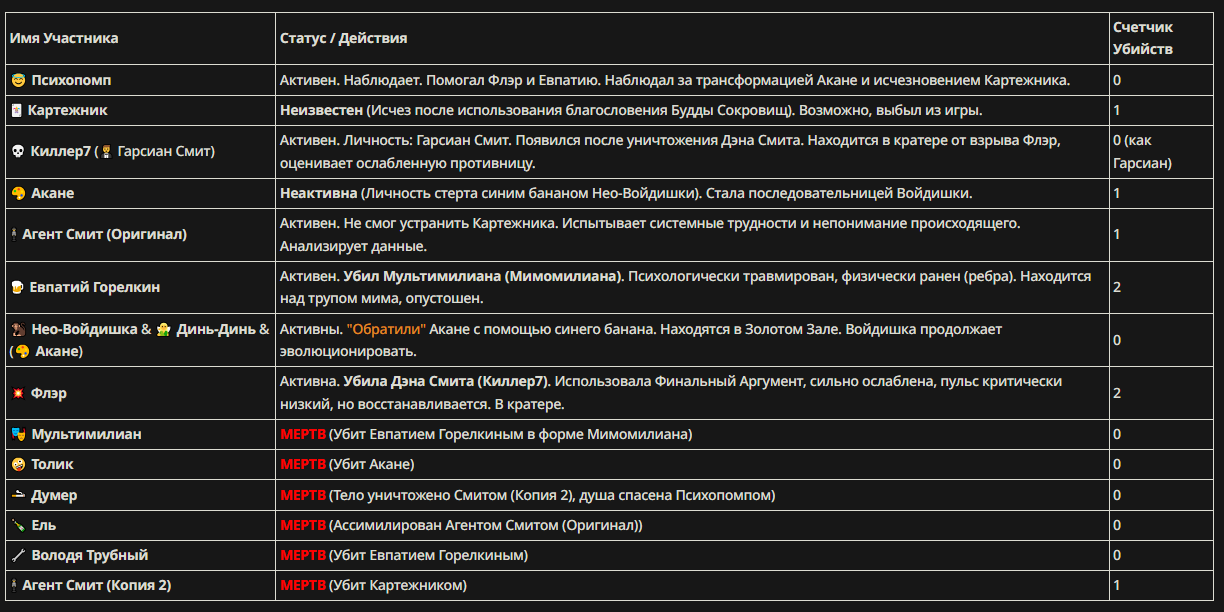1224x612 pixels.
Task: Click Психопомп's status starting 'Активен. Наблюдает.'
Action: click(x=675, y=80)
